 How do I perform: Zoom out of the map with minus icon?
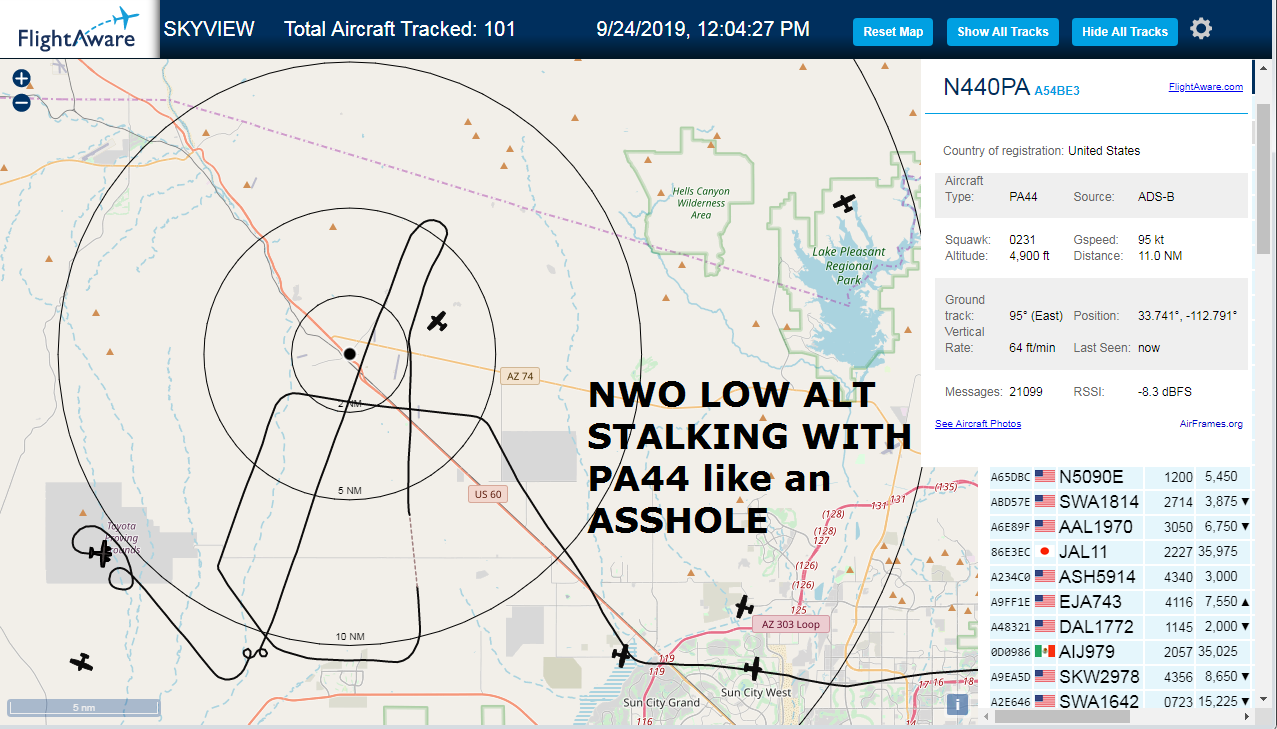[21, 102]
